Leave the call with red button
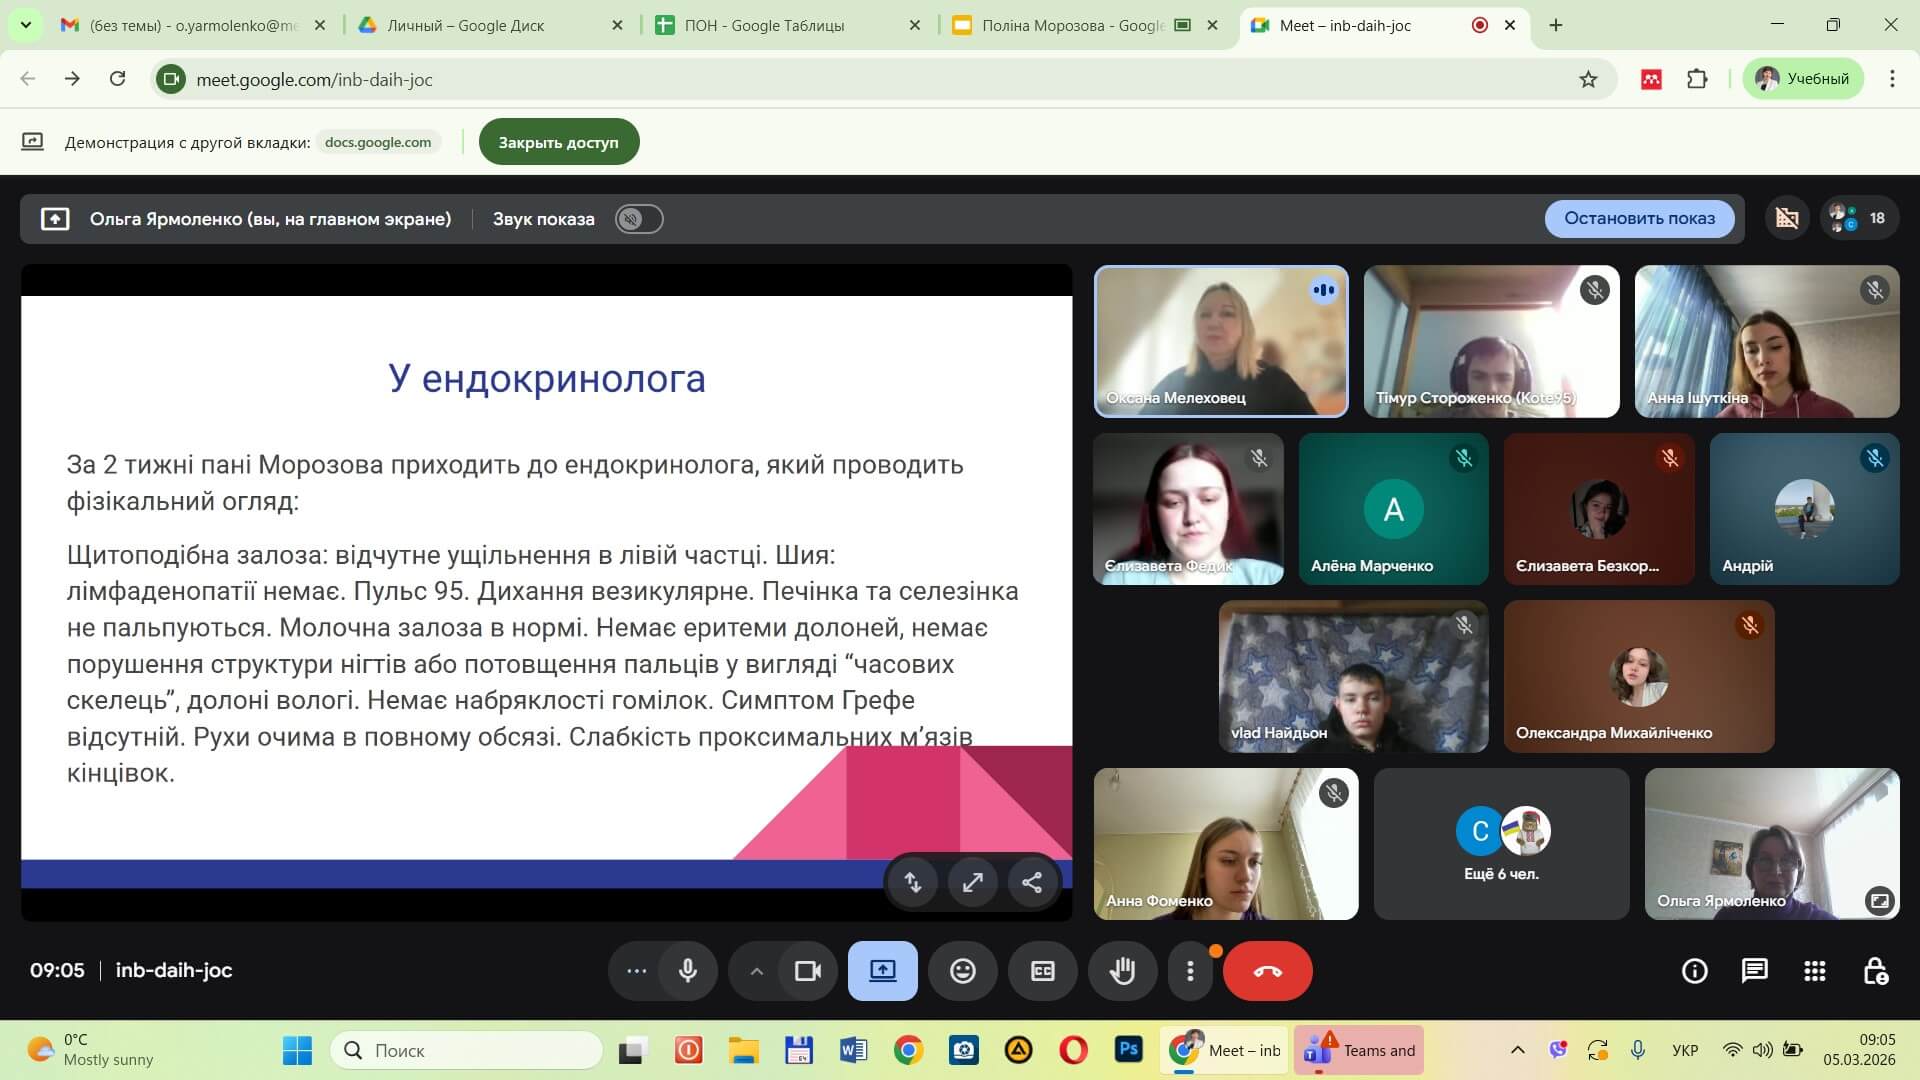The image size is (1920, 1080). pos(1267,971)
